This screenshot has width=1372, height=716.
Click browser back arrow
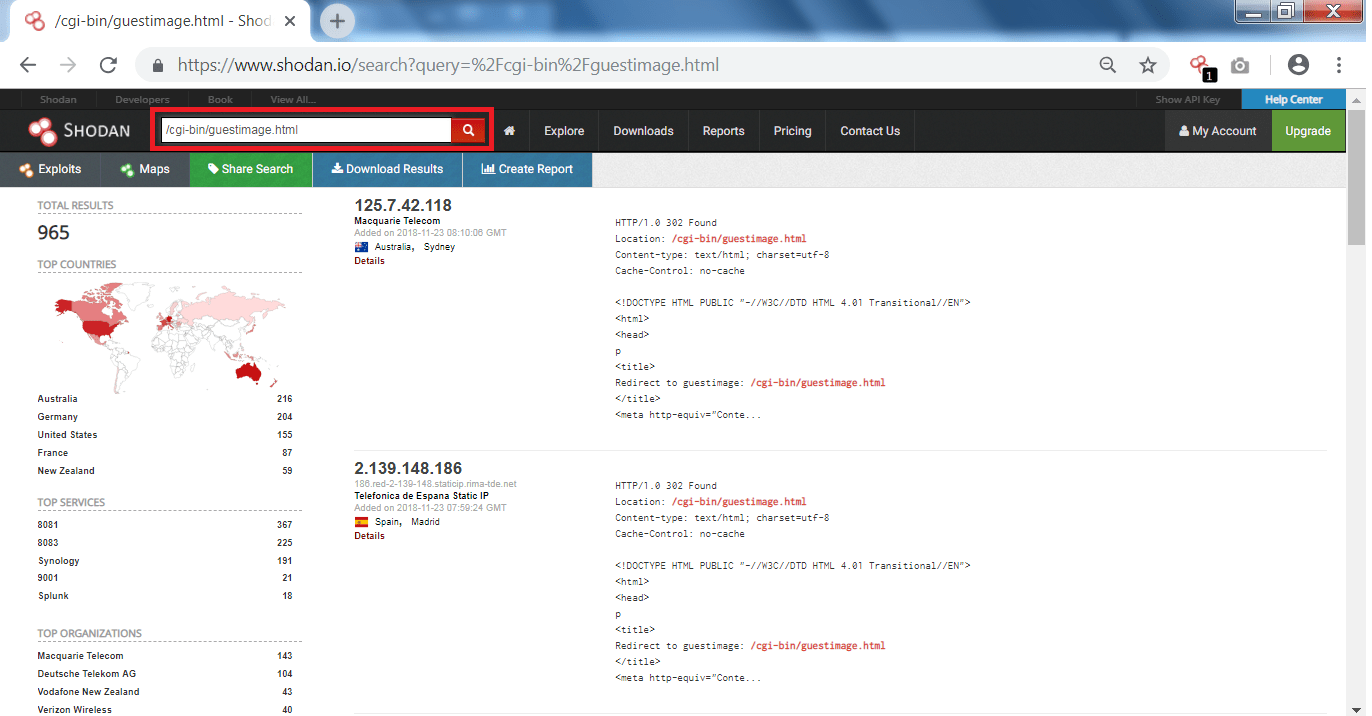tap(27, 65)
